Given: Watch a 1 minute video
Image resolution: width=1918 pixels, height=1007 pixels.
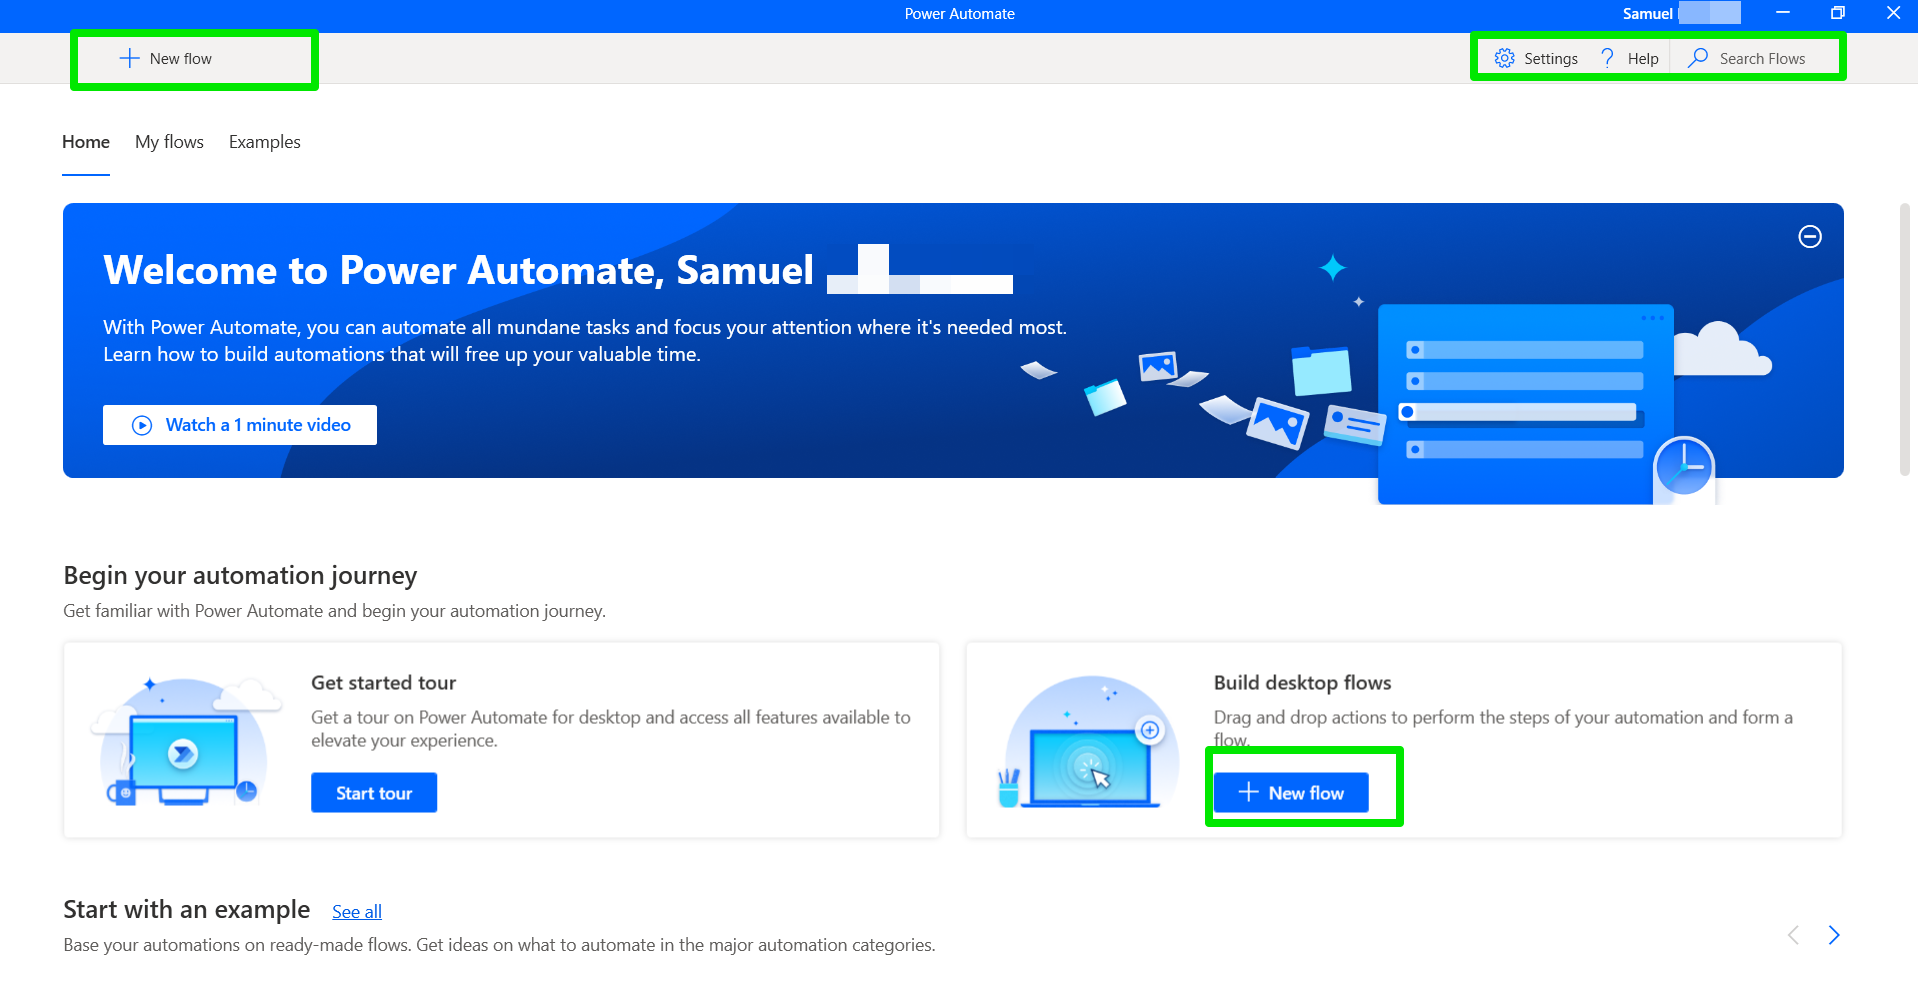Looking at the screenshot, I should pyautogui.click(x=240, y=425).
